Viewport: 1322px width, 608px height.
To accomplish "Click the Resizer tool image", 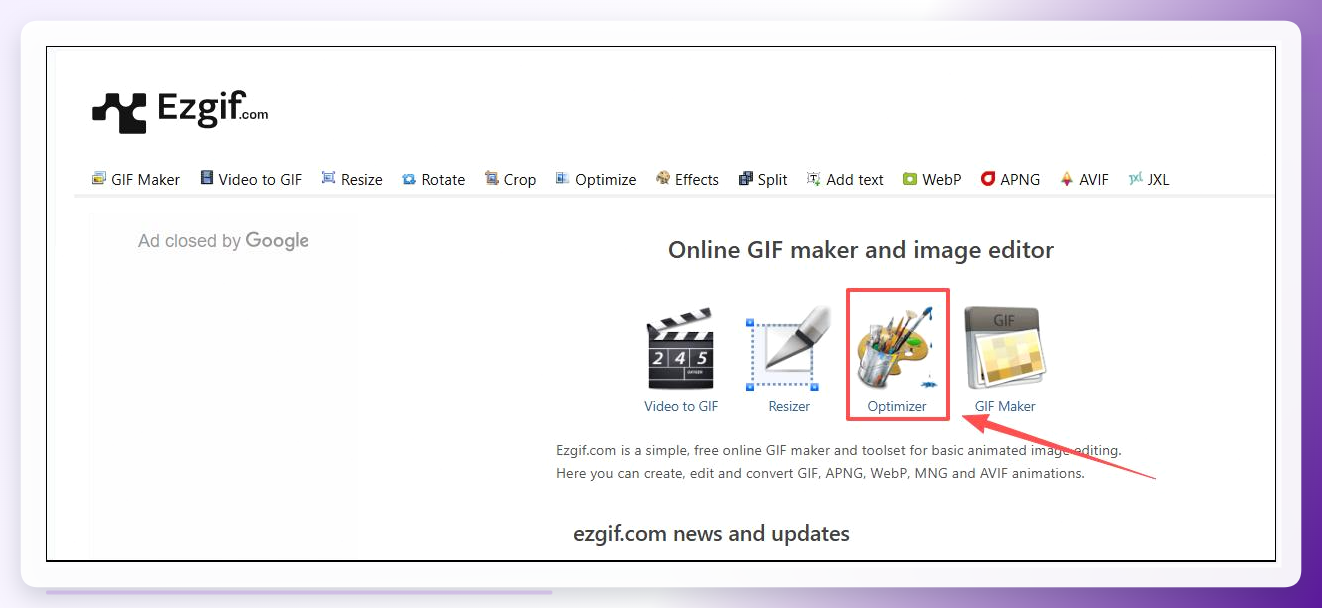I will pos(789,348).
